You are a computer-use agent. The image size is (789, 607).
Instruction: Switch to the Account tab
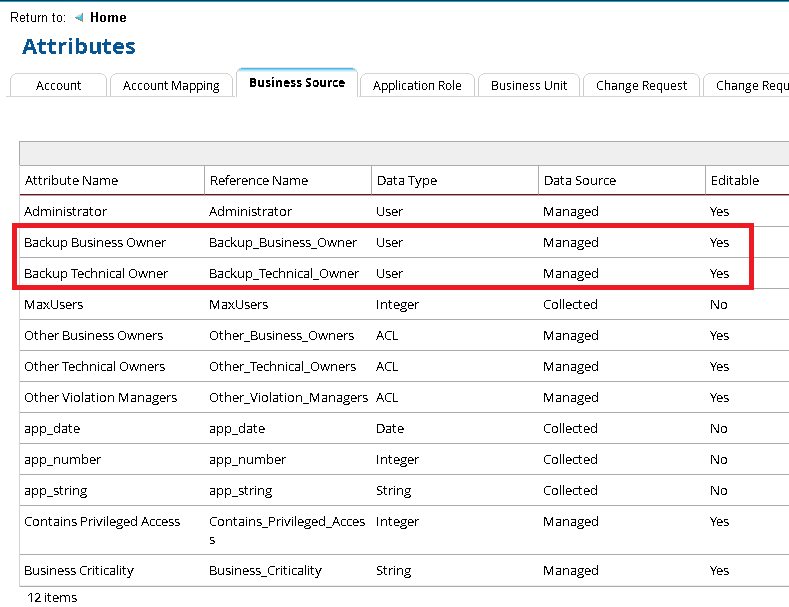(58, 86)
